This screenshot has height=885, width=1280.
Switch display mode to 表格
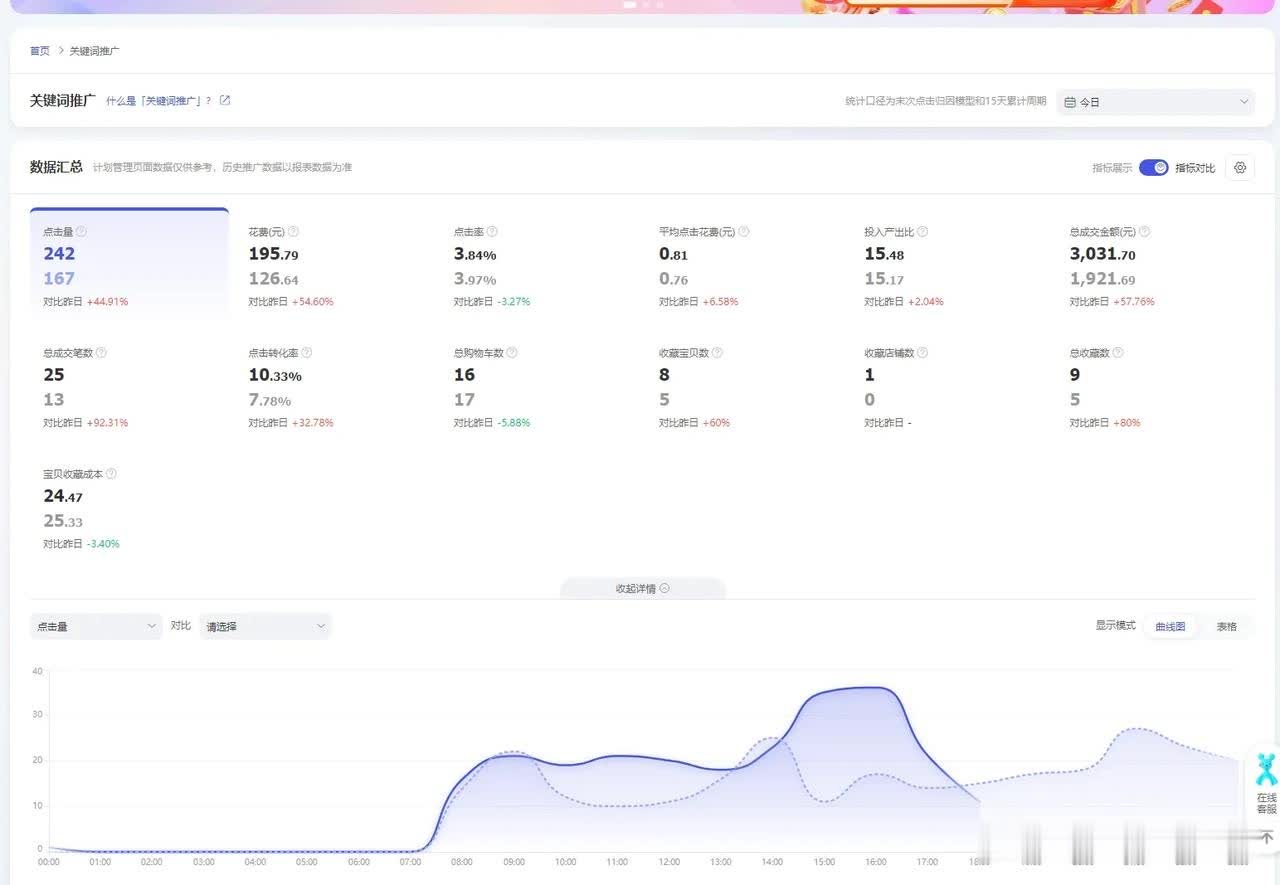point(1227,626)
